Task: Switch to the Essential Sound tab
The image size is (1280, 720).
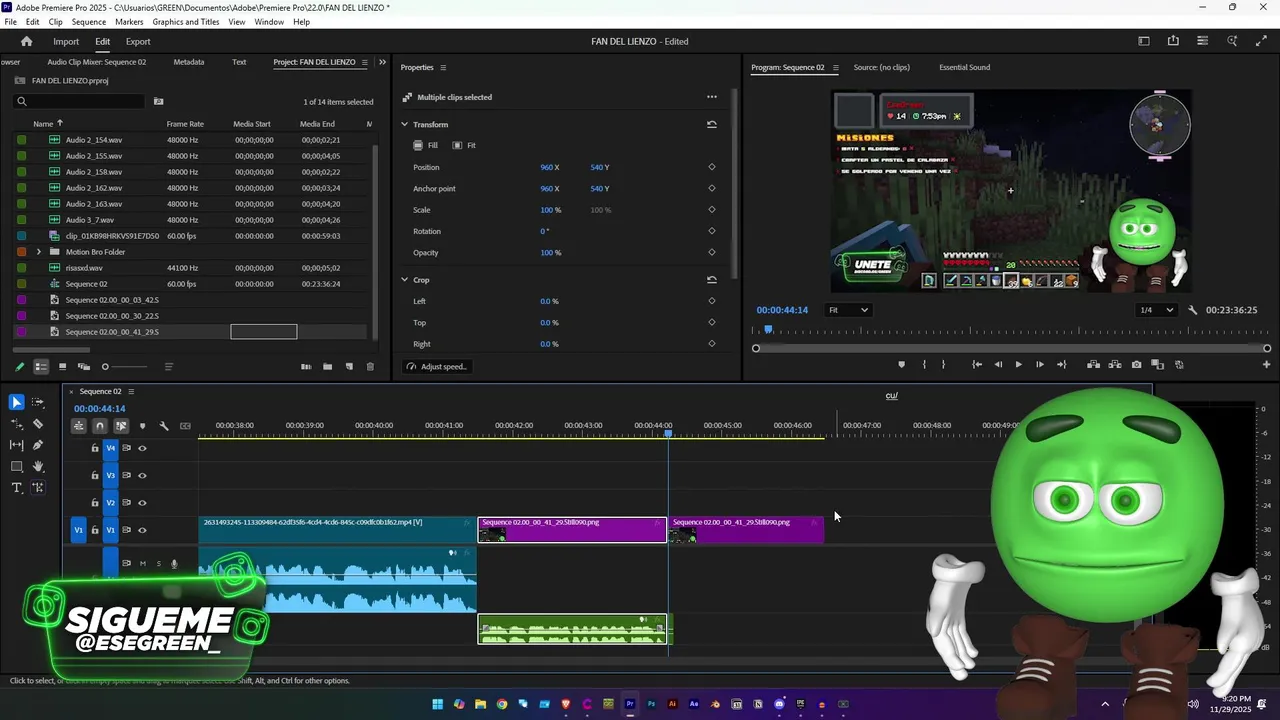Action: 964,68
